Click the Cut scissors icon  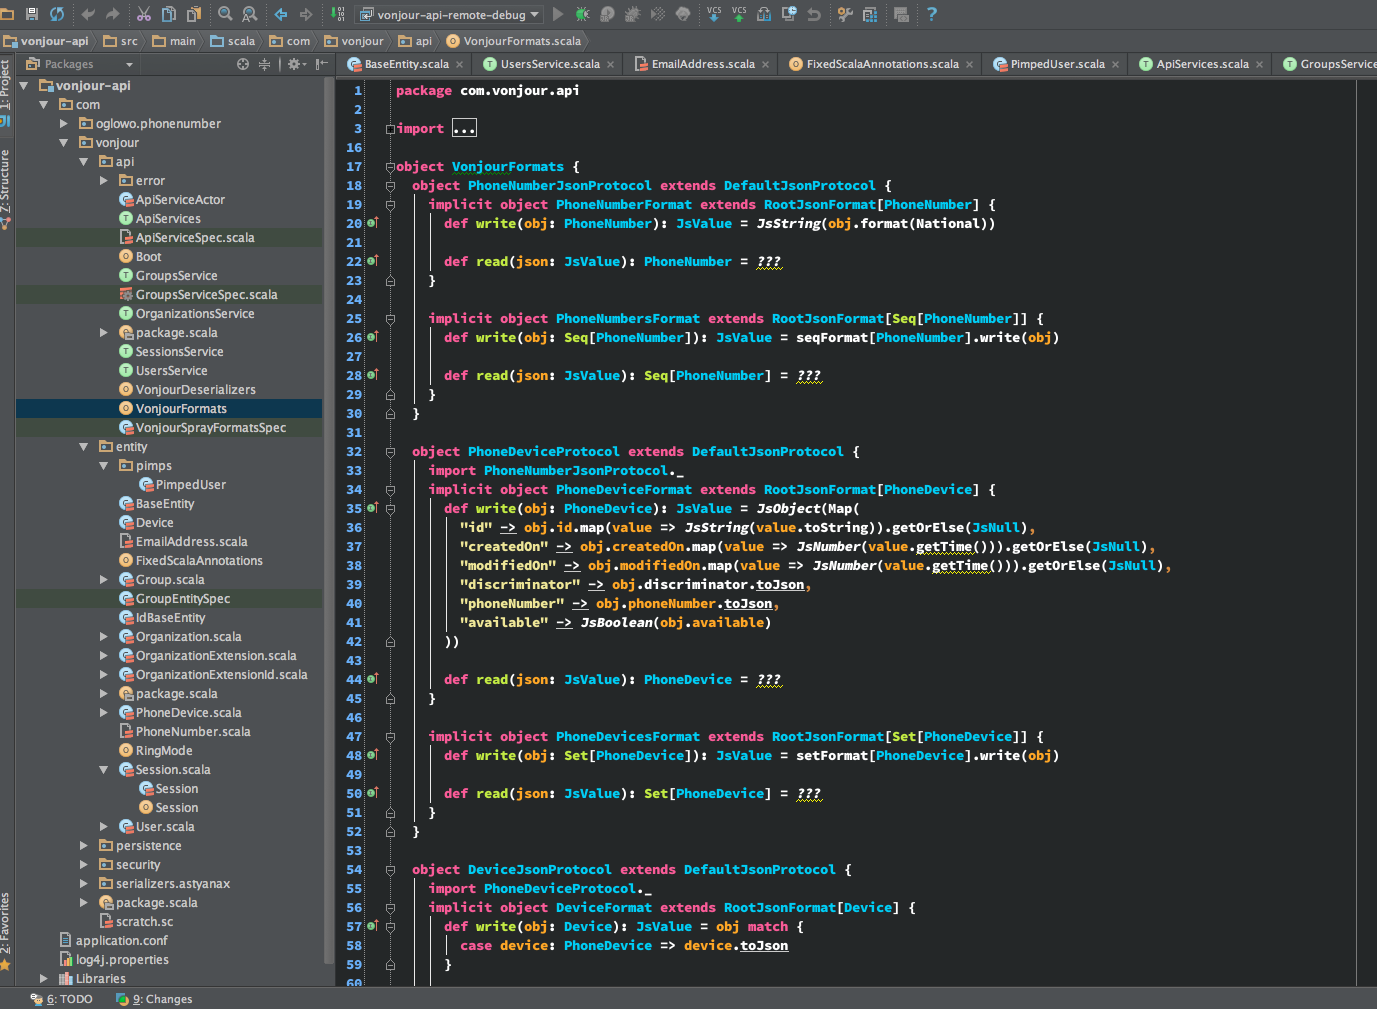click(x=144, y=14)
